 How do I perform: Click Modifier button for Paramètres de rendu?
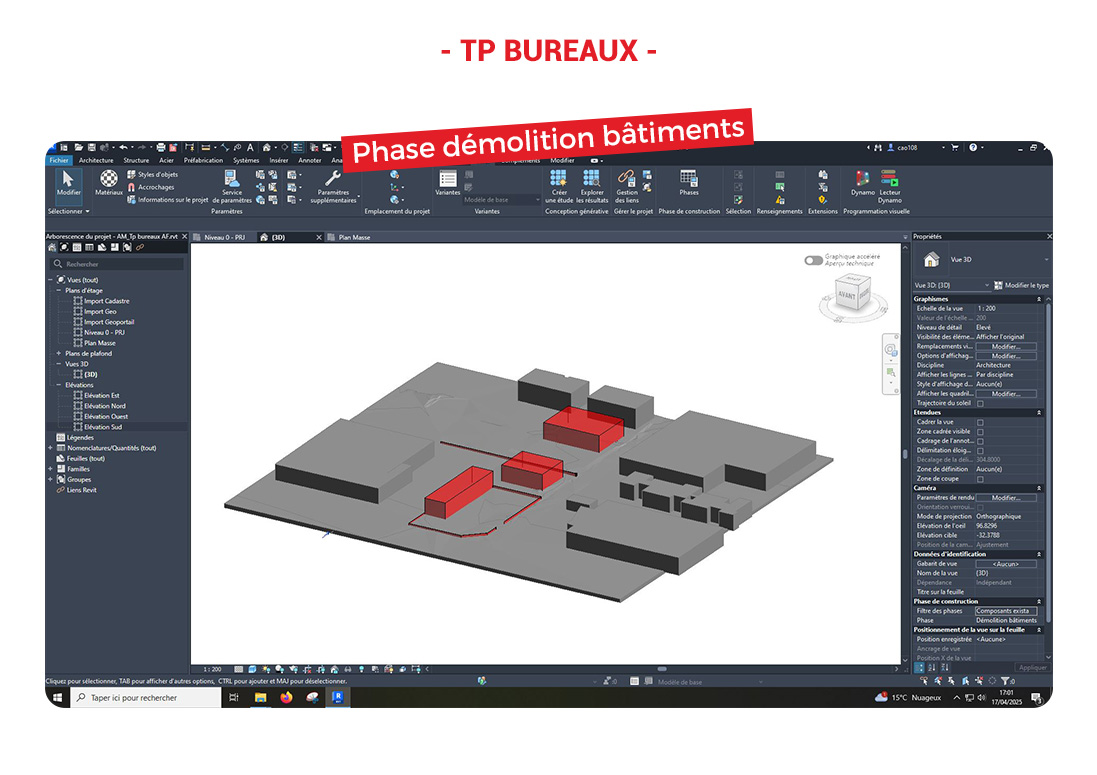pos(1006,498)
